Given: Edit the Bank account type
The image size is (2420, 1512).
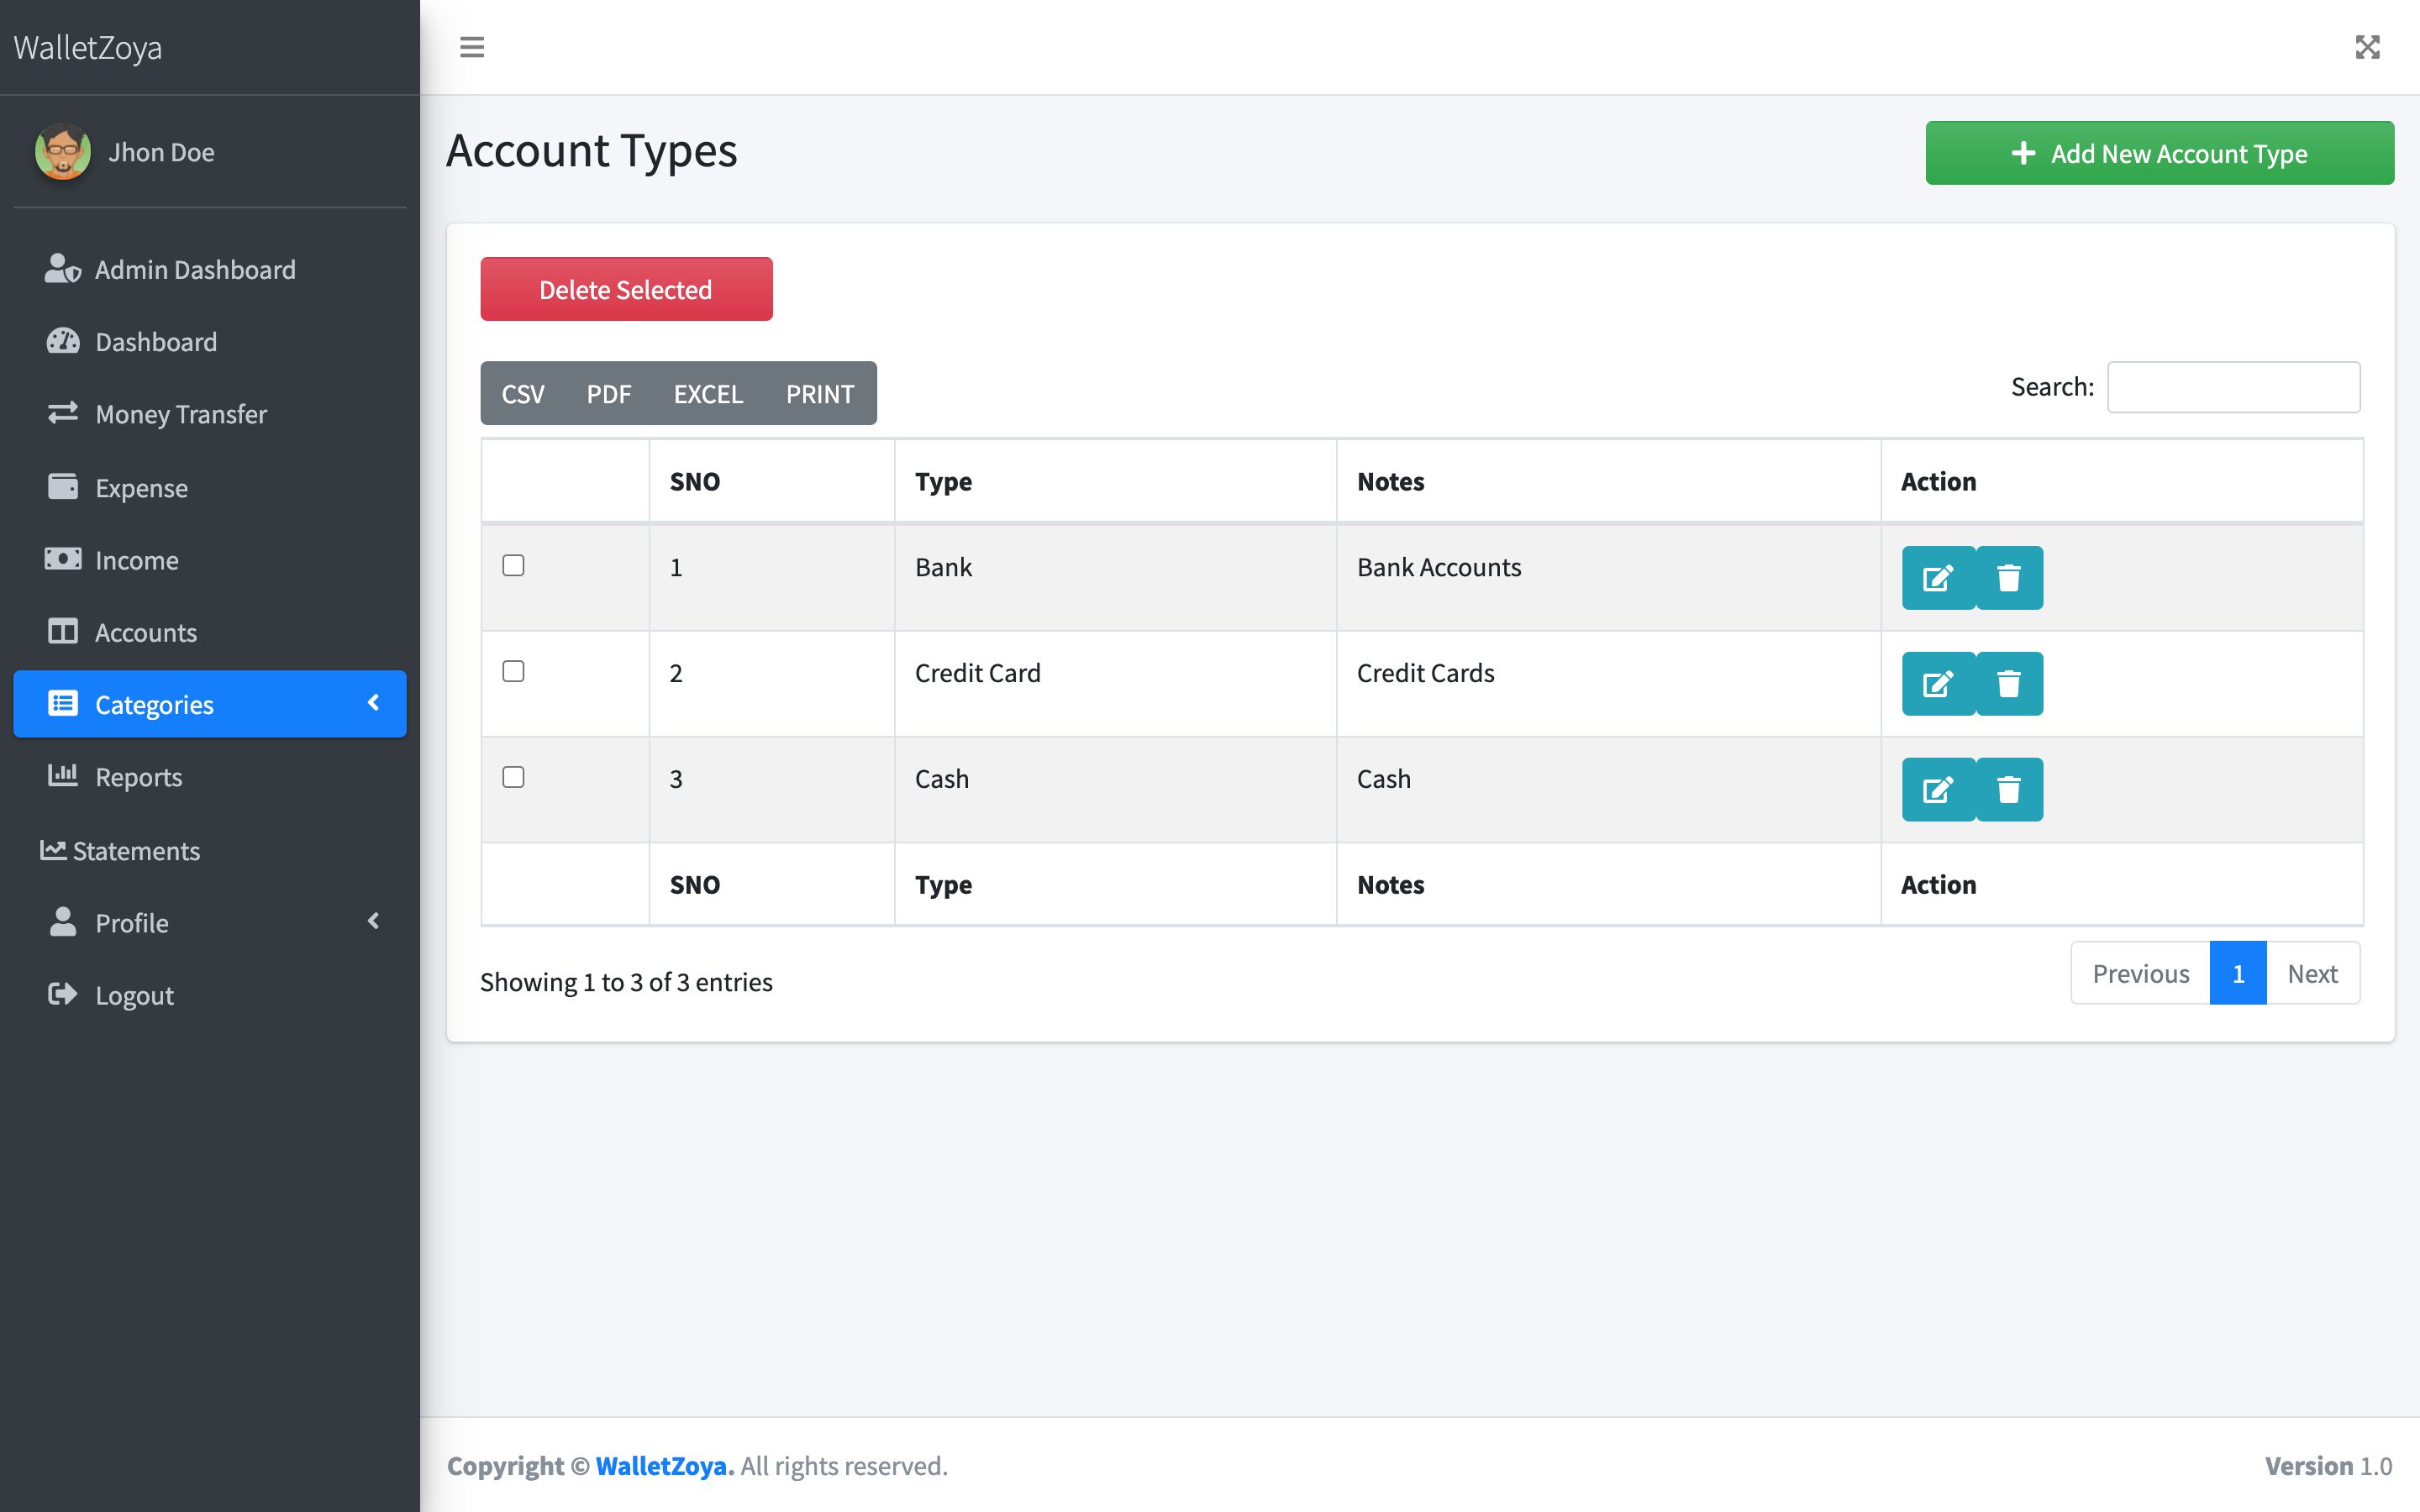Looking at the screenshot, I should coord(1937,578).
